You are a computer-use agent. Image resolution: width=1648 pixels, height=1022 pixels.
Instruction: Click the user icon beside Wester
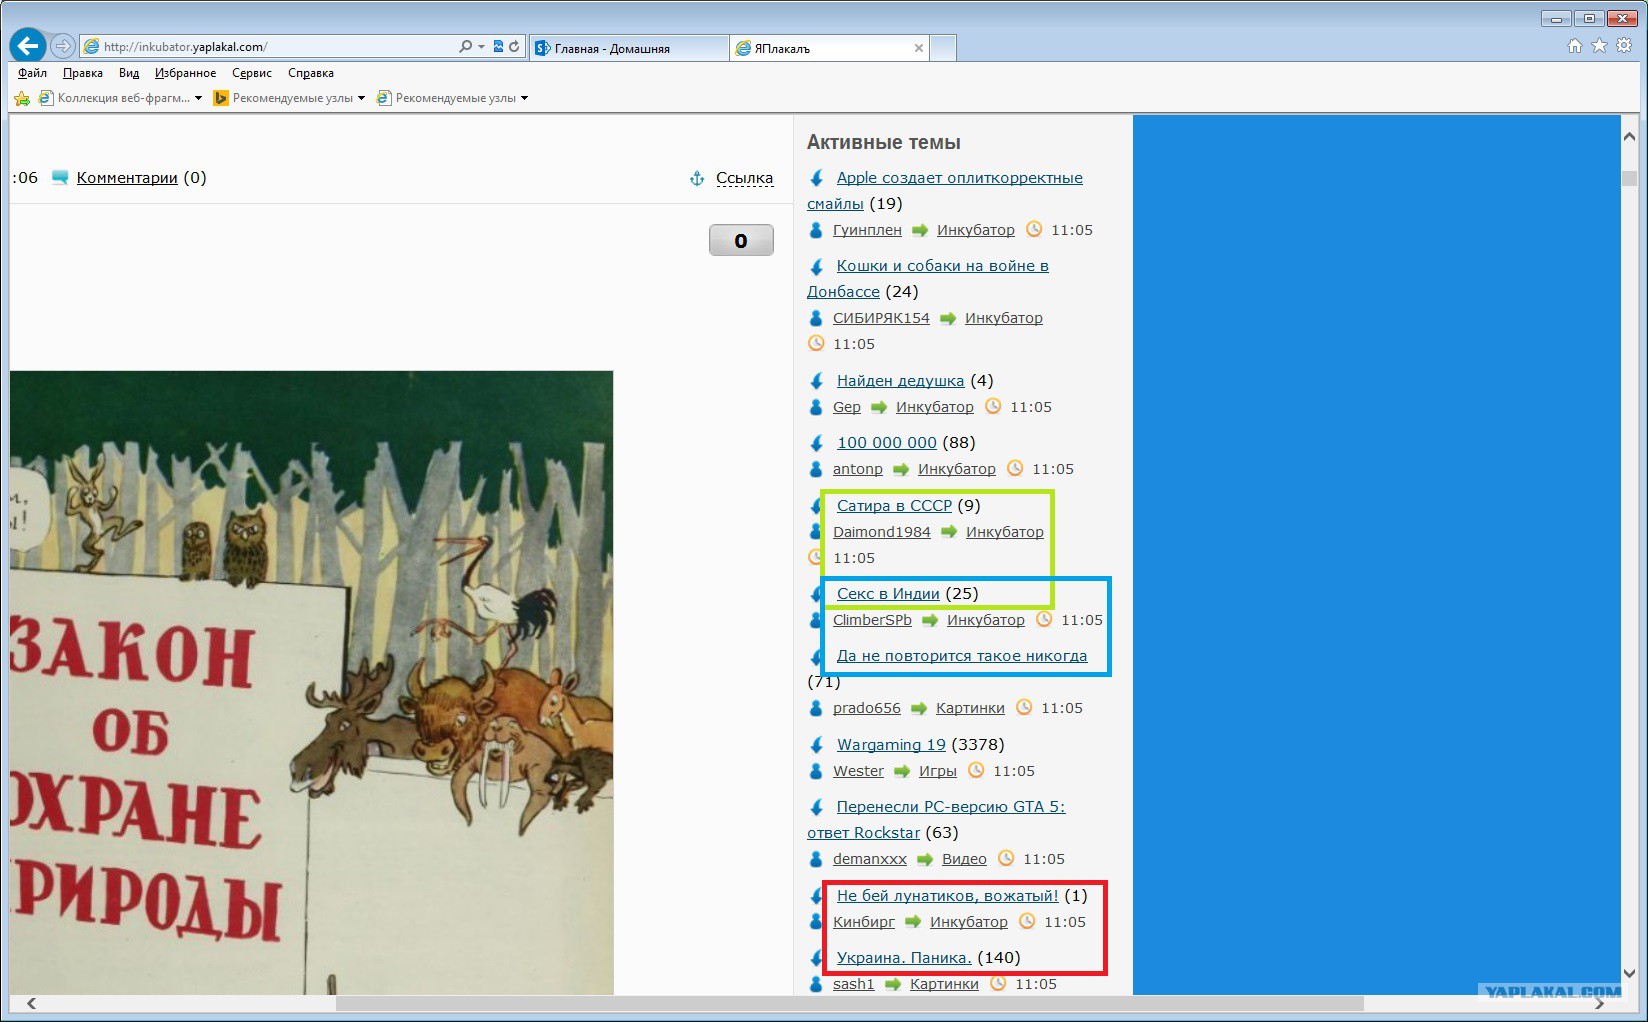tap(816, 771)
